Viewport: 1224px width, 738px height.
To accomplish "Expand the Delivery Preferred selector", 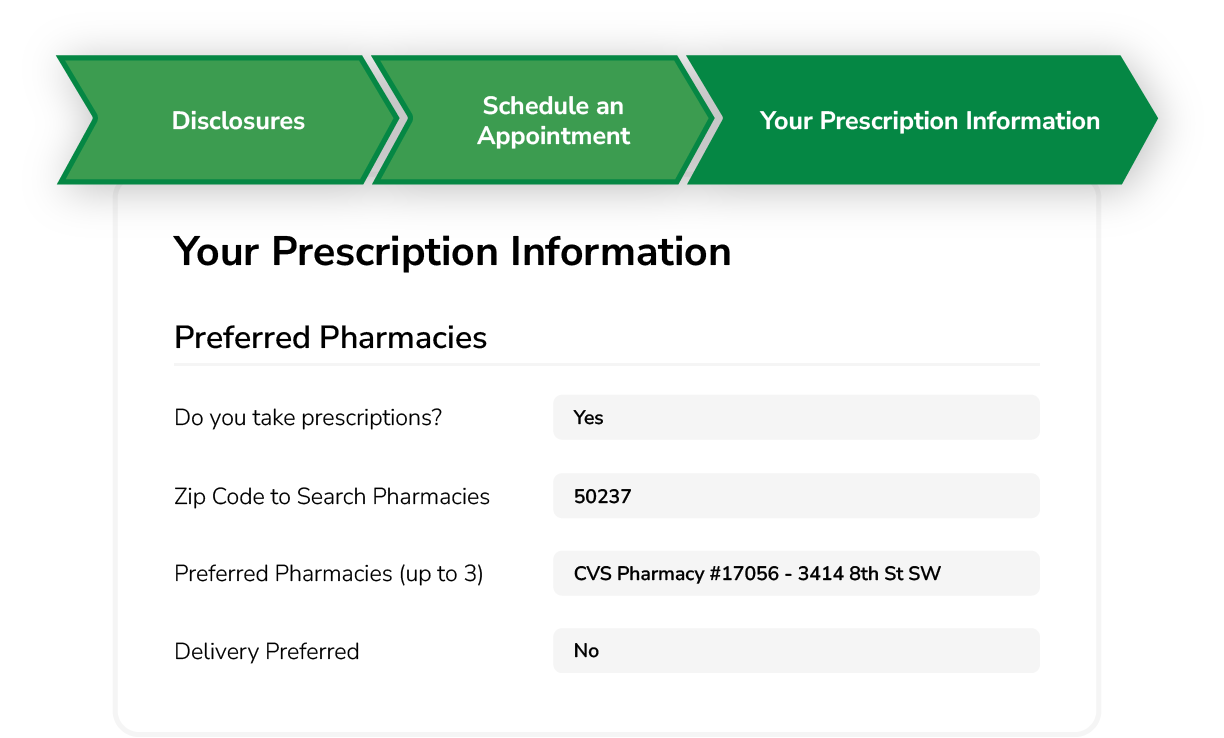I will 795,650.
